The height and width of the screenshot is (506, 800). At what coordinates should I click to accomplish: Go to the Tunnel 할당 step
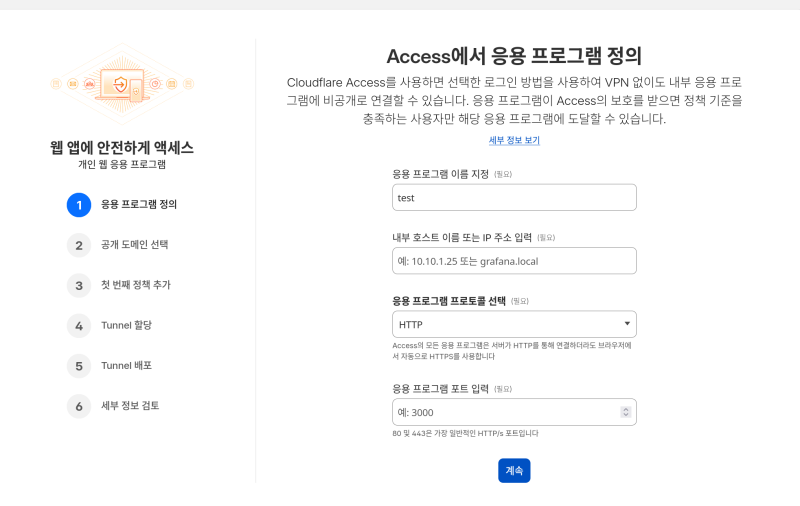(126, 325)
